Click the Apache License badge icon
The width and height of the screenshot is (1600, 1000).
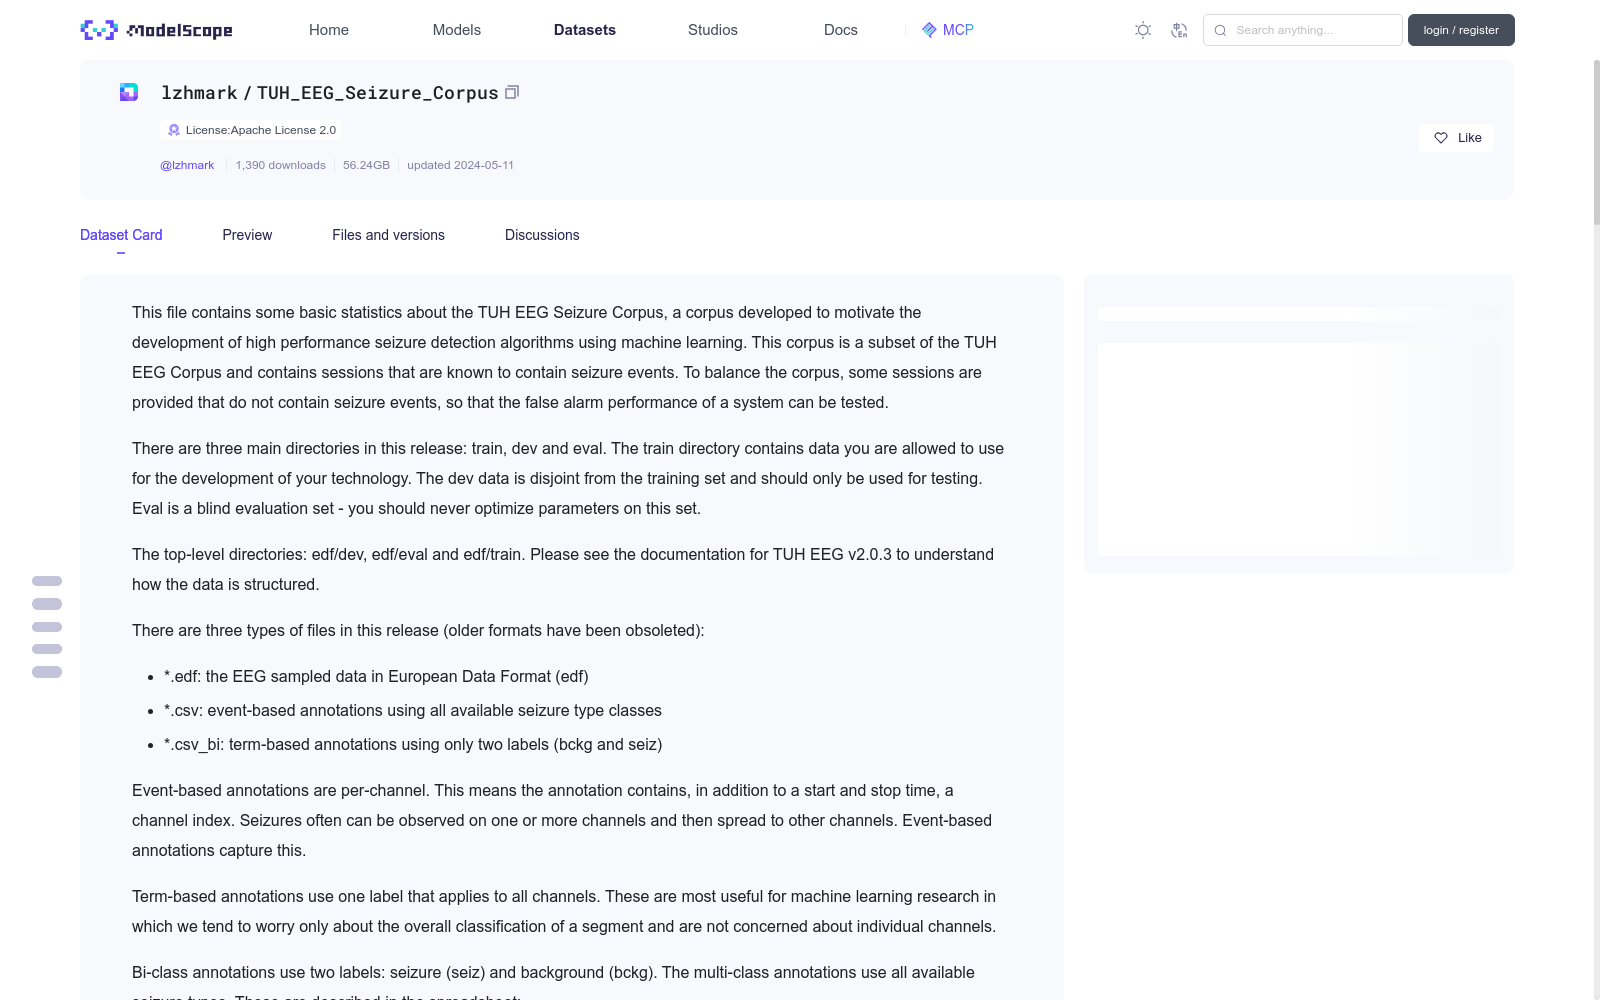174,130
